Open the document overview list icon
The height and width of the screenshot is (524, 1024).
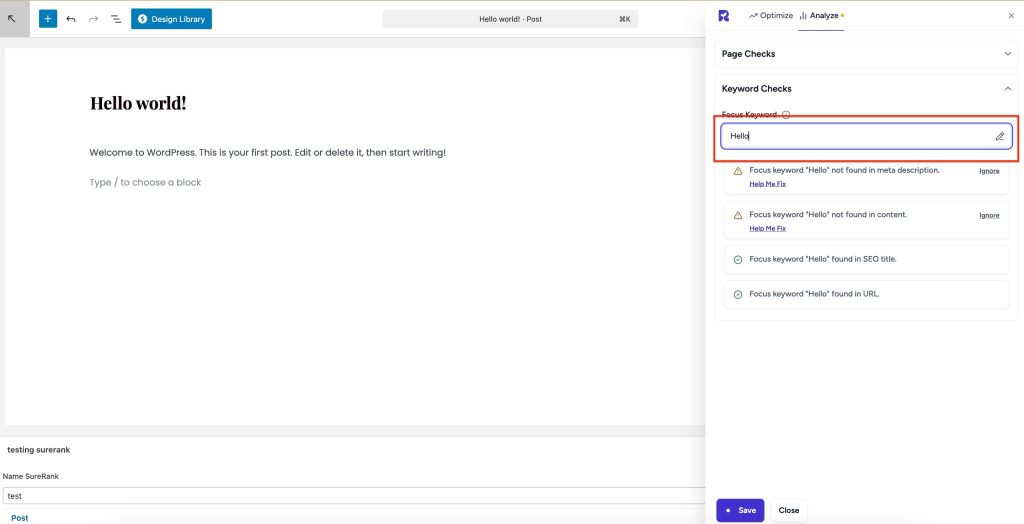pos(116,19)
